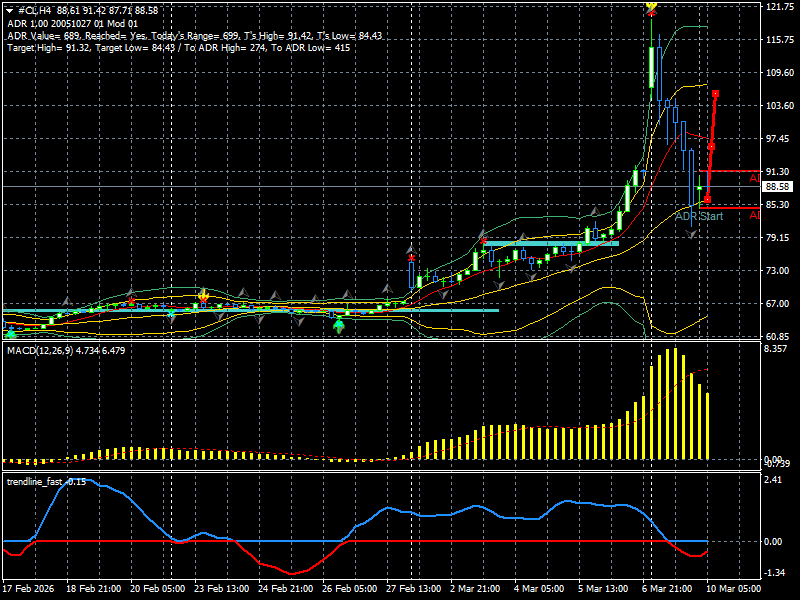Click the "27 Feb 13:00" time label

(x=414, y=588)
